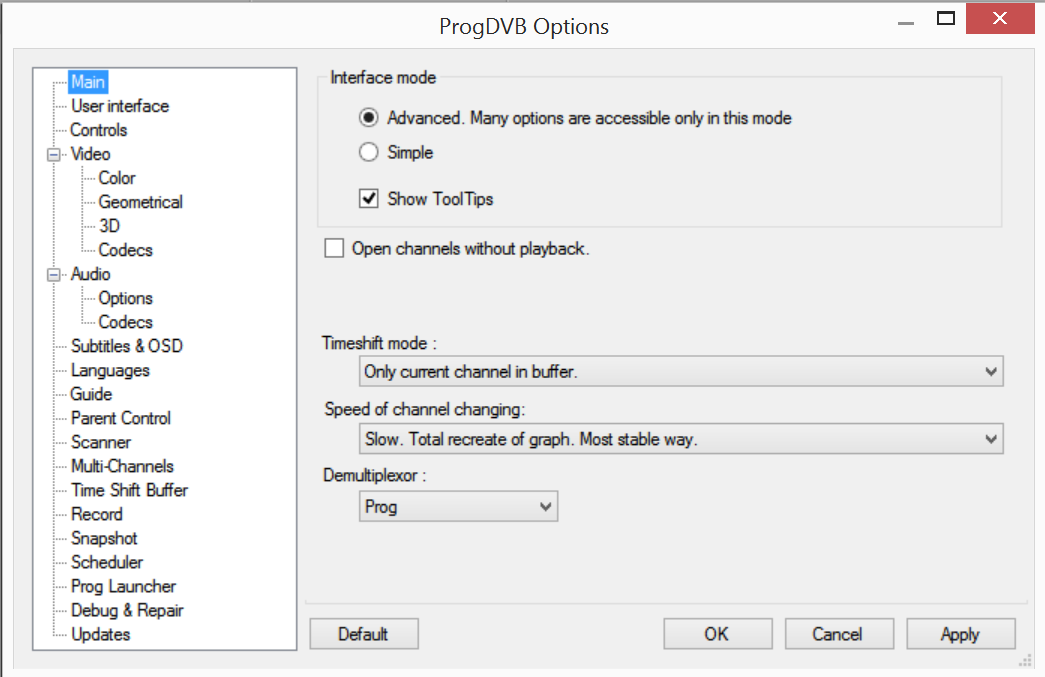The height and width of the screenshot is (677, 1045).
Task: Enable Open channels without playback
Action: pos(334,249)
